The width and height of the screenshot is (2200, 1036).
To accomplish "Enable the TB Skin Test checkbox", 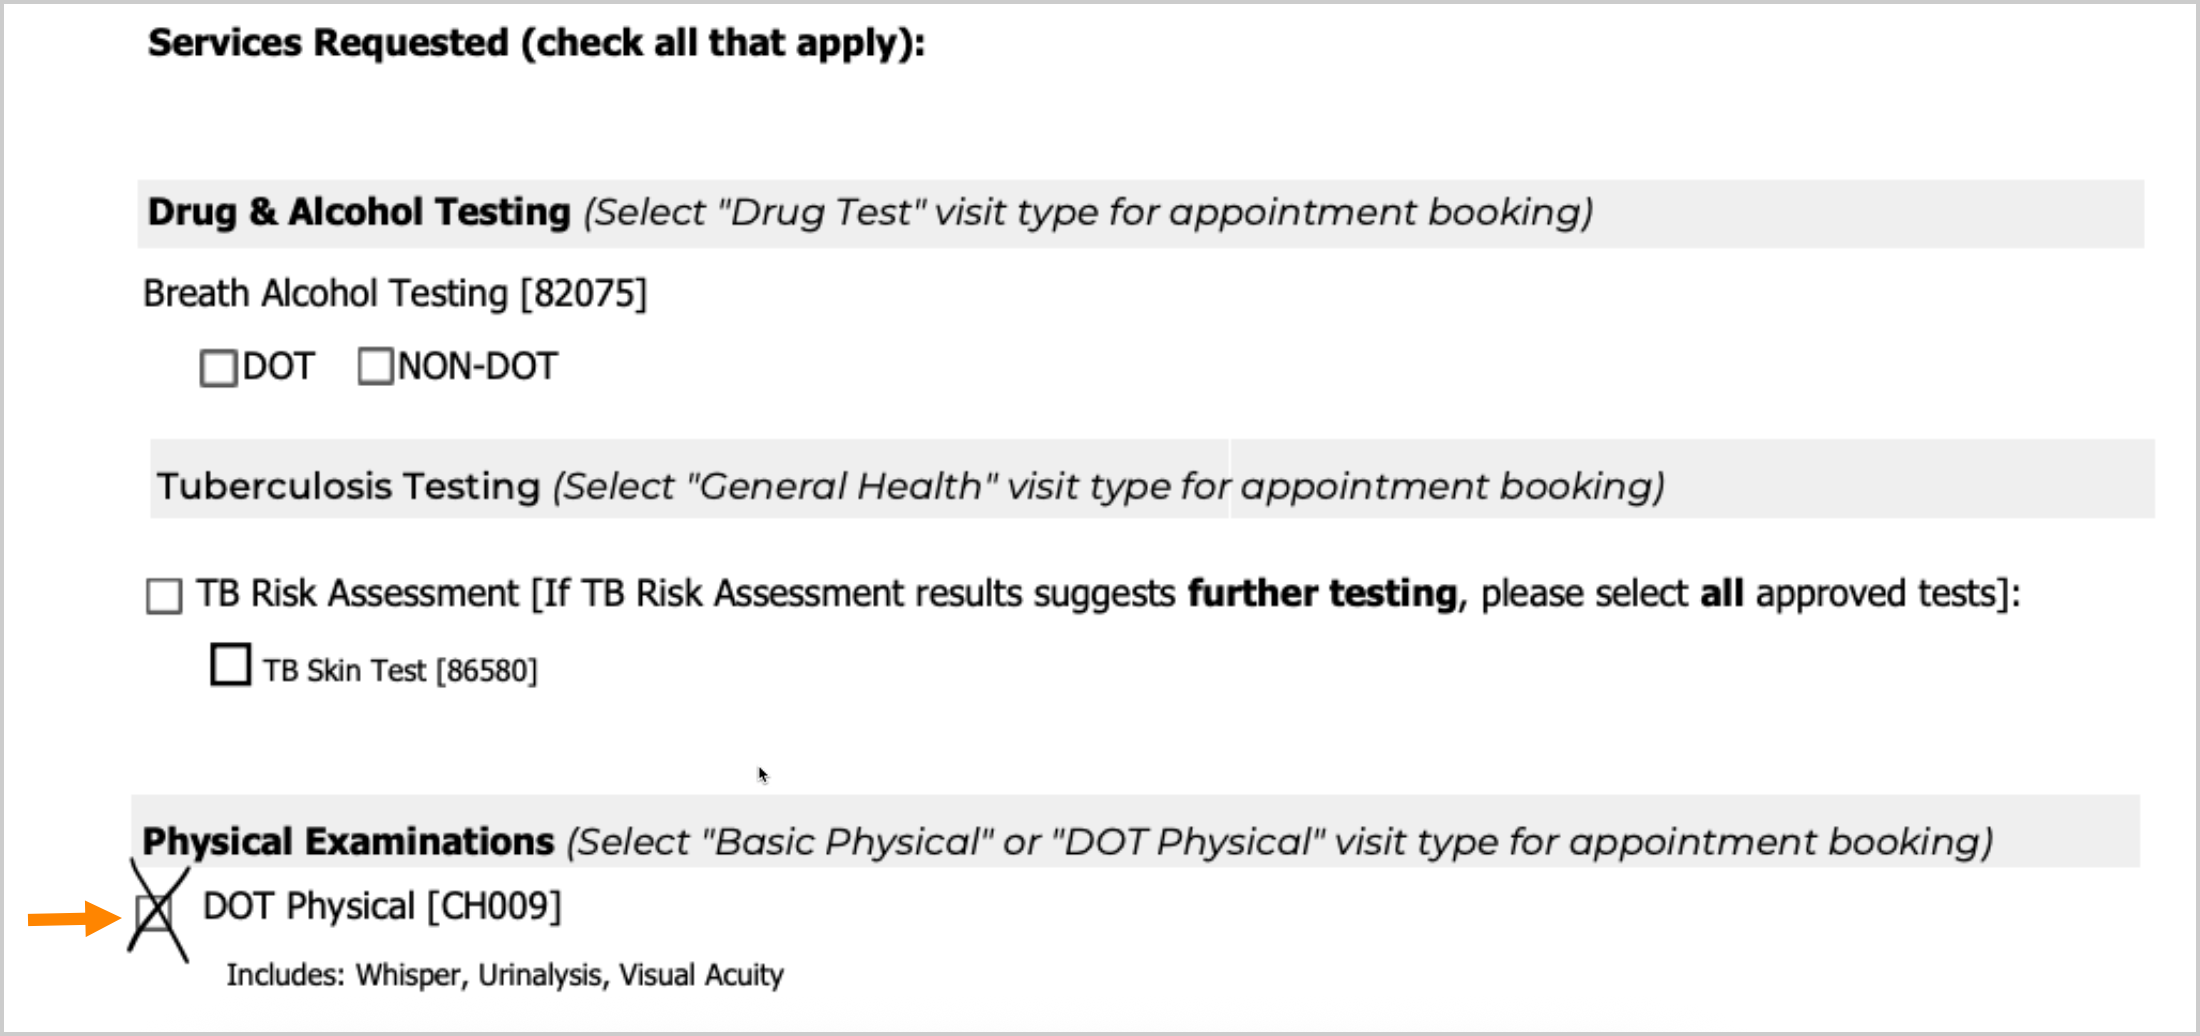I will (231, 665).
